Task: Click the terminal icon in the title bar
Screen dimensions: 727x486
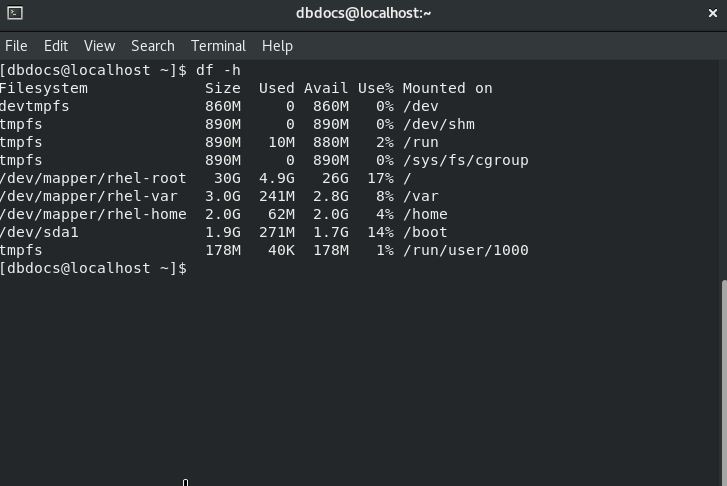Action: point(15,13)
